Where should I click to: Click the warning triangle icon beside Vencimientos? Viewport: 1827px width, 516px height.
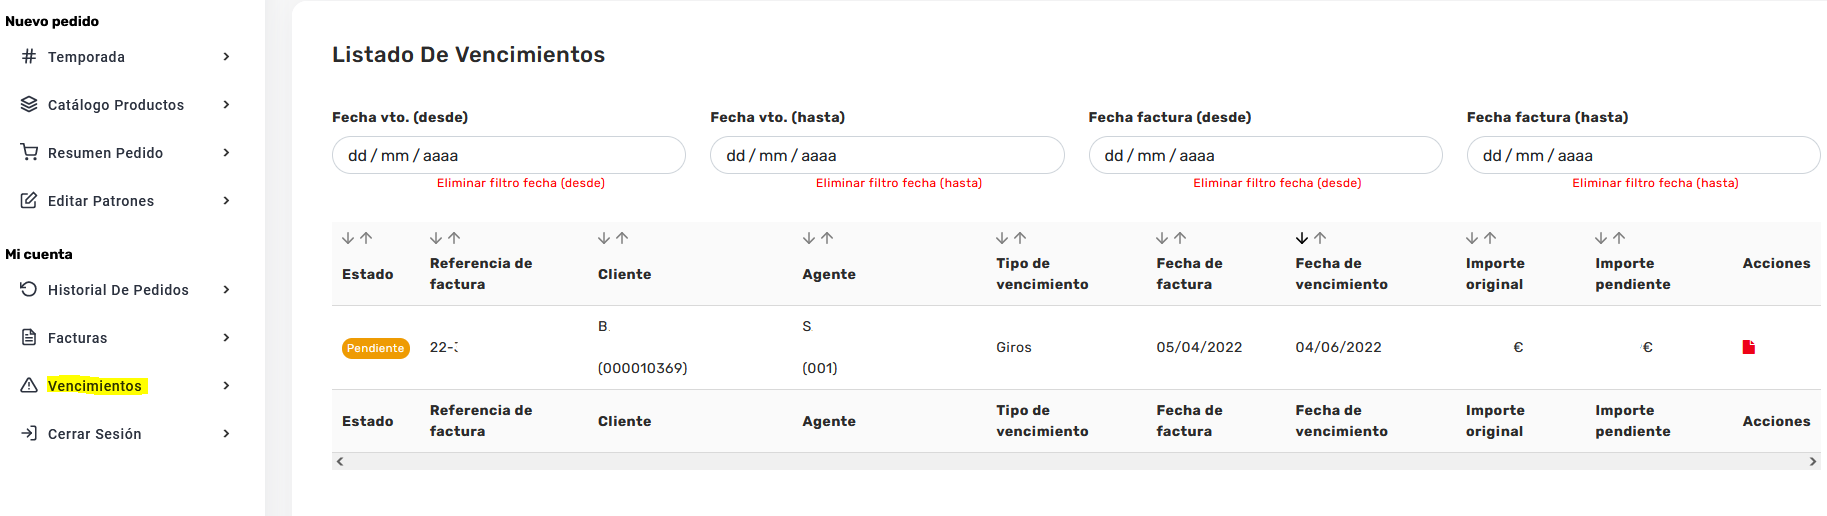pos(29,386)
